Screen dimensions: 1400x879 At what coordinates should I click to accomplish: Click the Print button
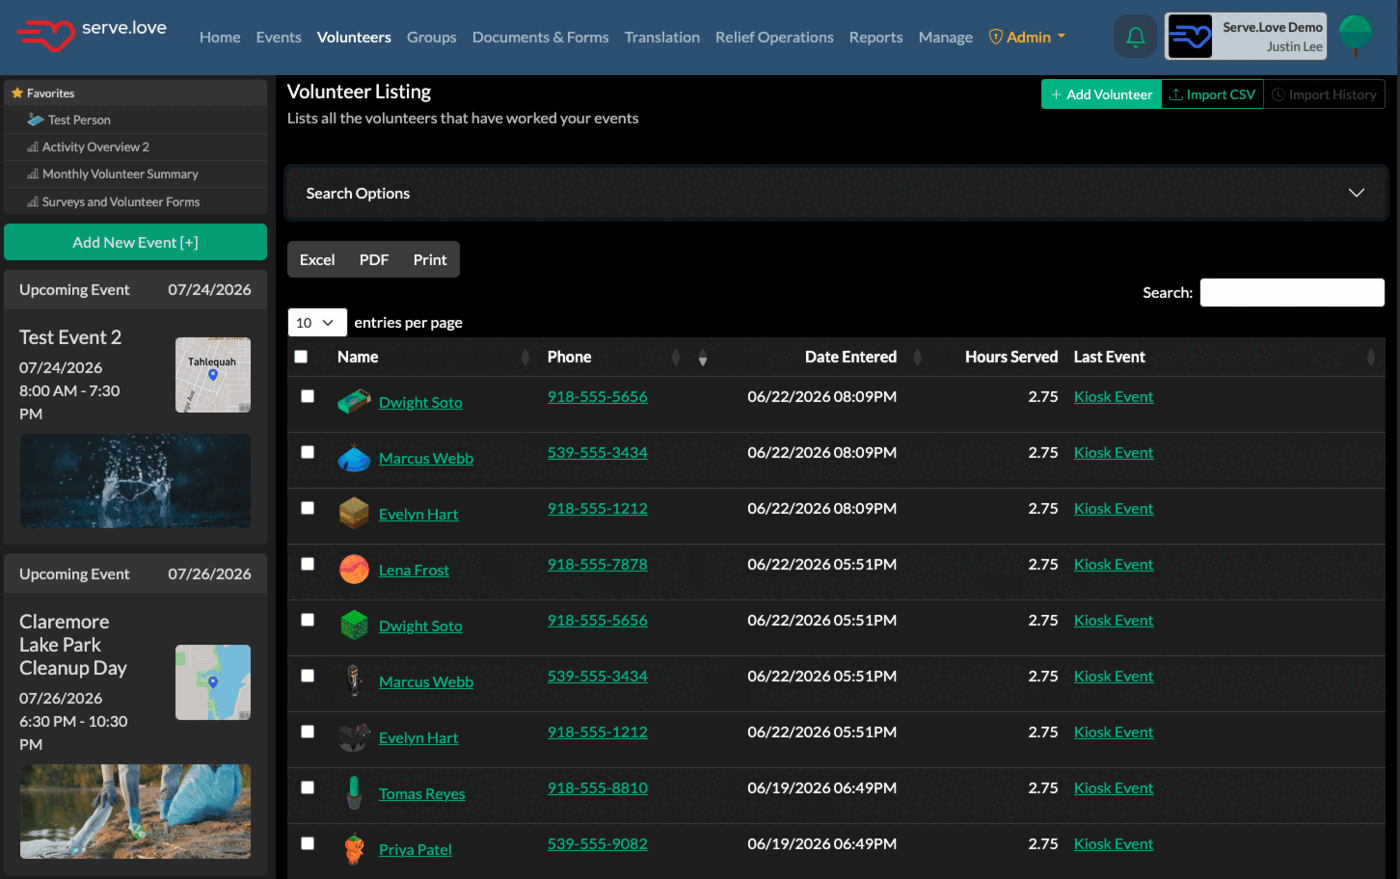click(430, 259)
